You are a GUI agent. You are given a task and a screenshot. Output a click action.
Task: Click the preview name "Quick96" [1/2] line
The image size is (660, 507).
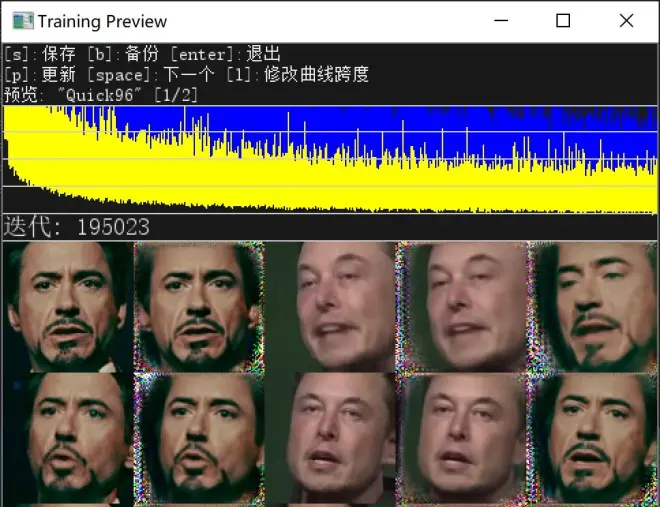[101, 95]
